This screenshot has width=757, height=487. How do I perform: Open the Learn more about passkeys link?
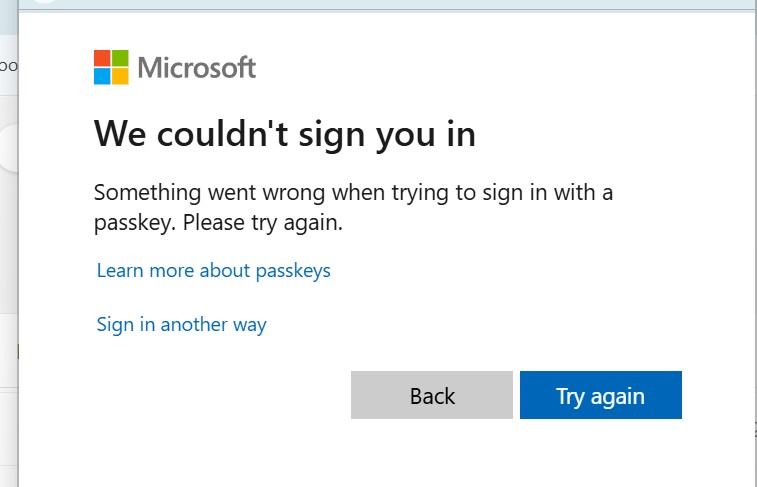click(x=213, y=271)
